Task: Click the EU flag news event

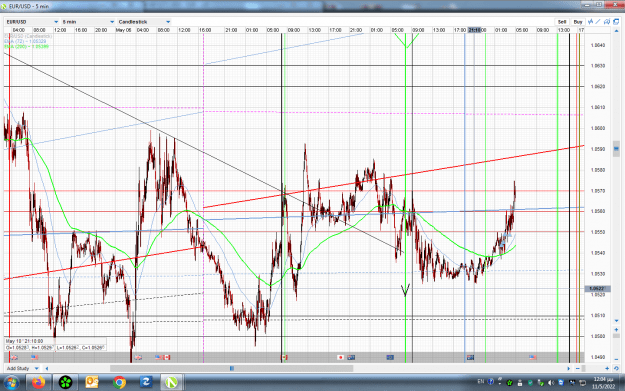Action: tap(390, 357)
